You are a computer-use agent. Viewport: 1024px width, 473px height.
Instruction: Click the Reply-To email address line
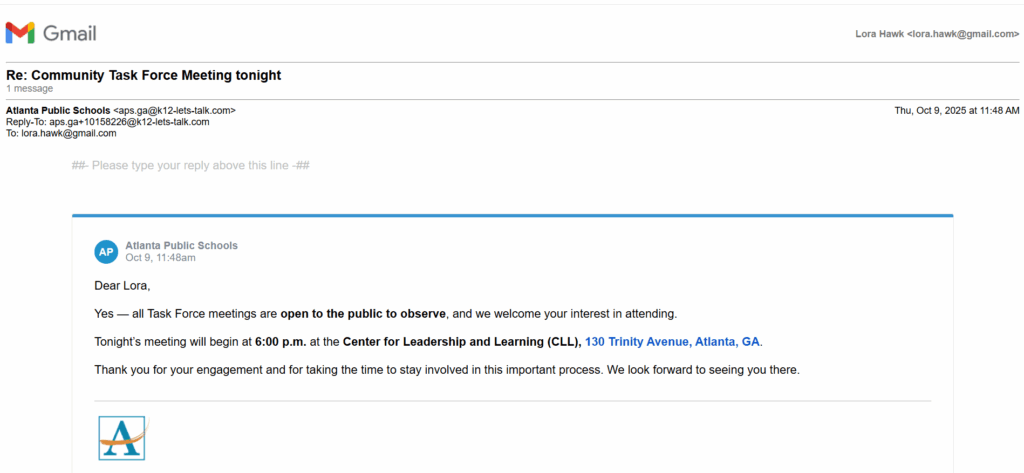[108, 122]
